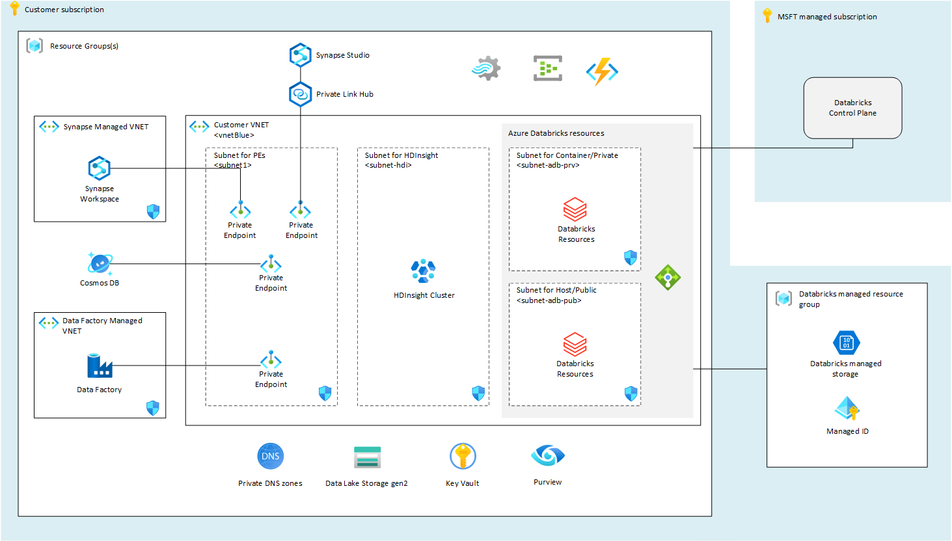Select the Resource Groups(s) cube icon

[35, 46]
